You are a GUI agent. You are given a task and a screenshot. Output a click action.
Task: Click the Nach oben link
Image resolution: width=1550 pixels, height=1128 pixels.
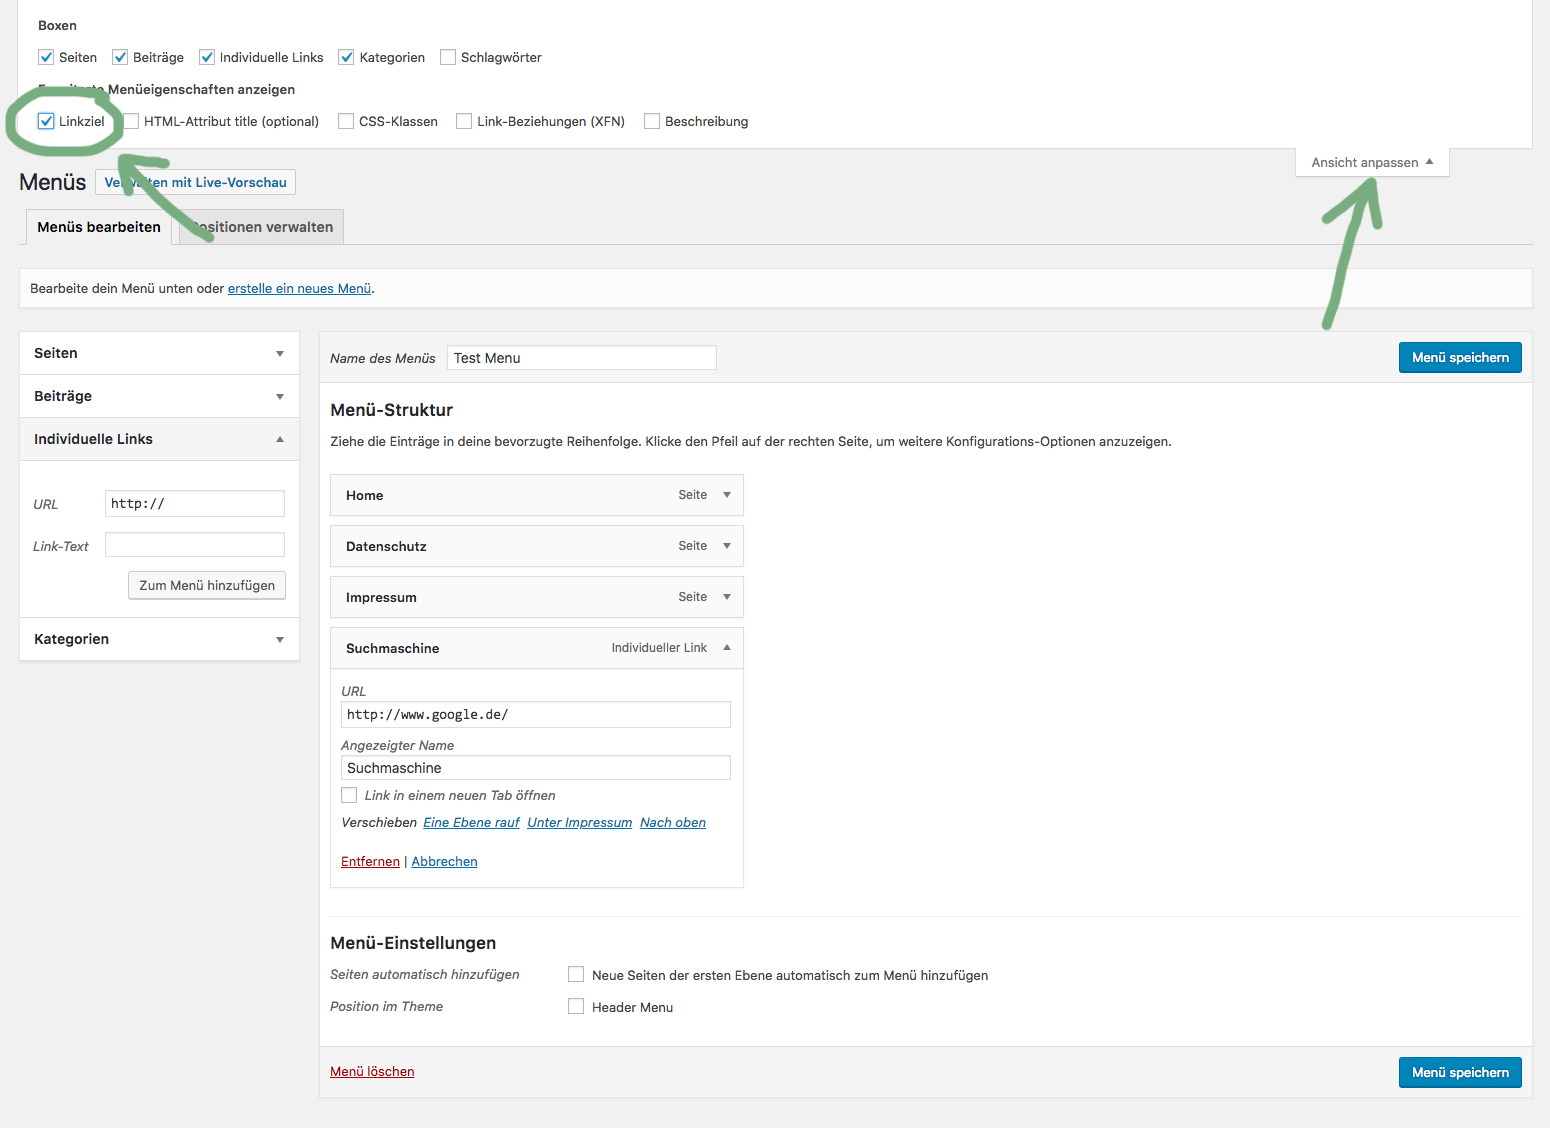pos(673,822)
